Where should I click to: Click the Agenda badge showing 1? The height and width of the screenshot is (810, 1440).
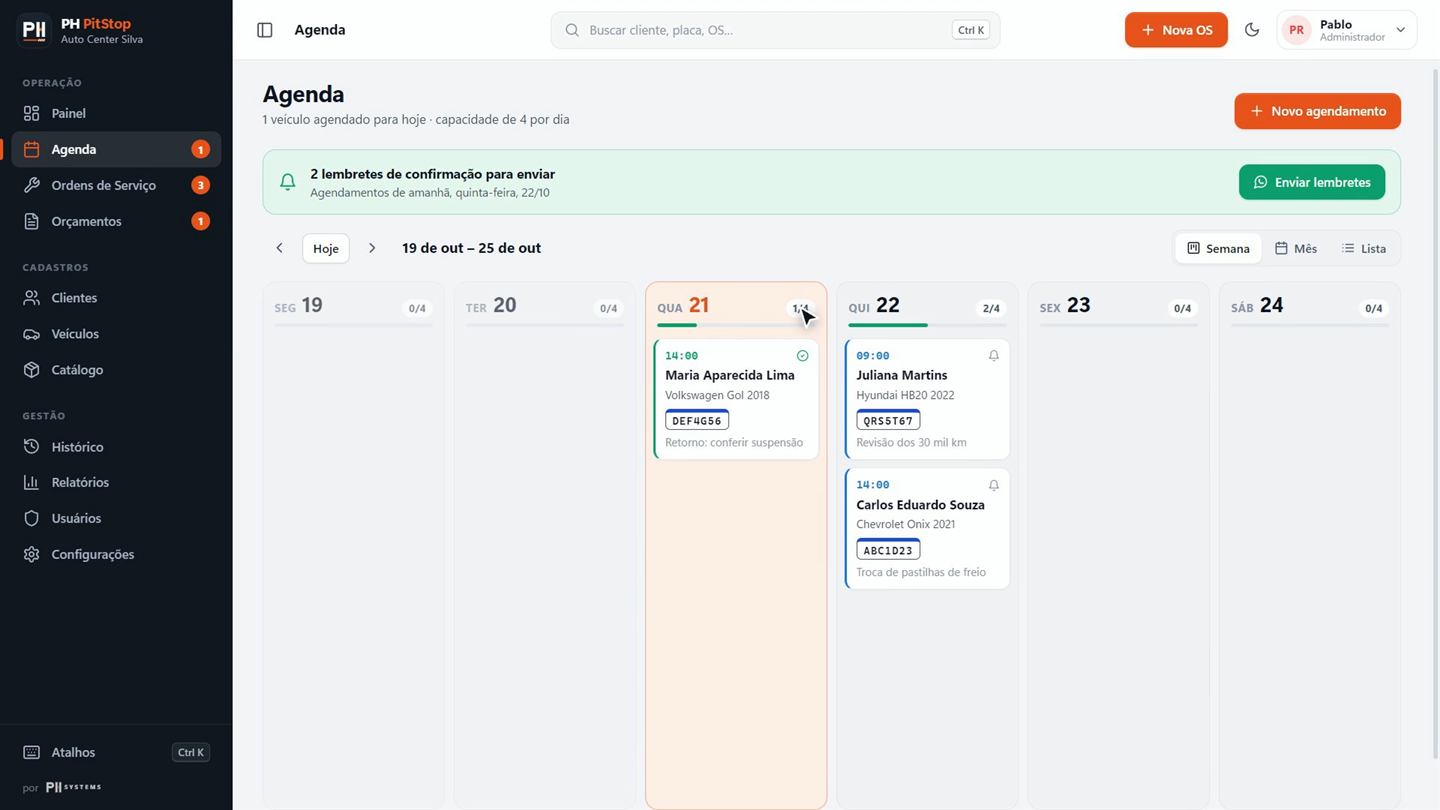click(200, 150)
